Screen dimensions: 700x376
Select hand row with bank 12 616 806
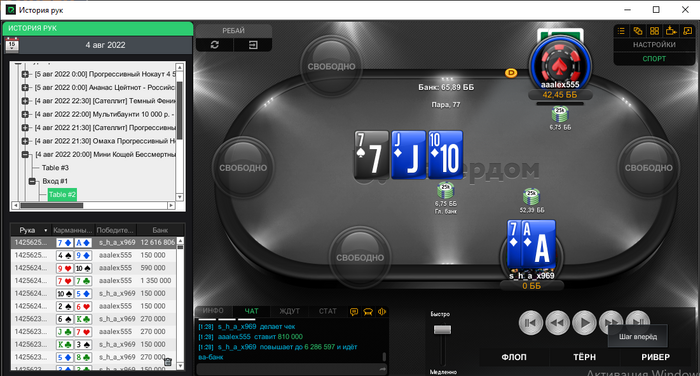pyautogui.click(x=94, y=242)
